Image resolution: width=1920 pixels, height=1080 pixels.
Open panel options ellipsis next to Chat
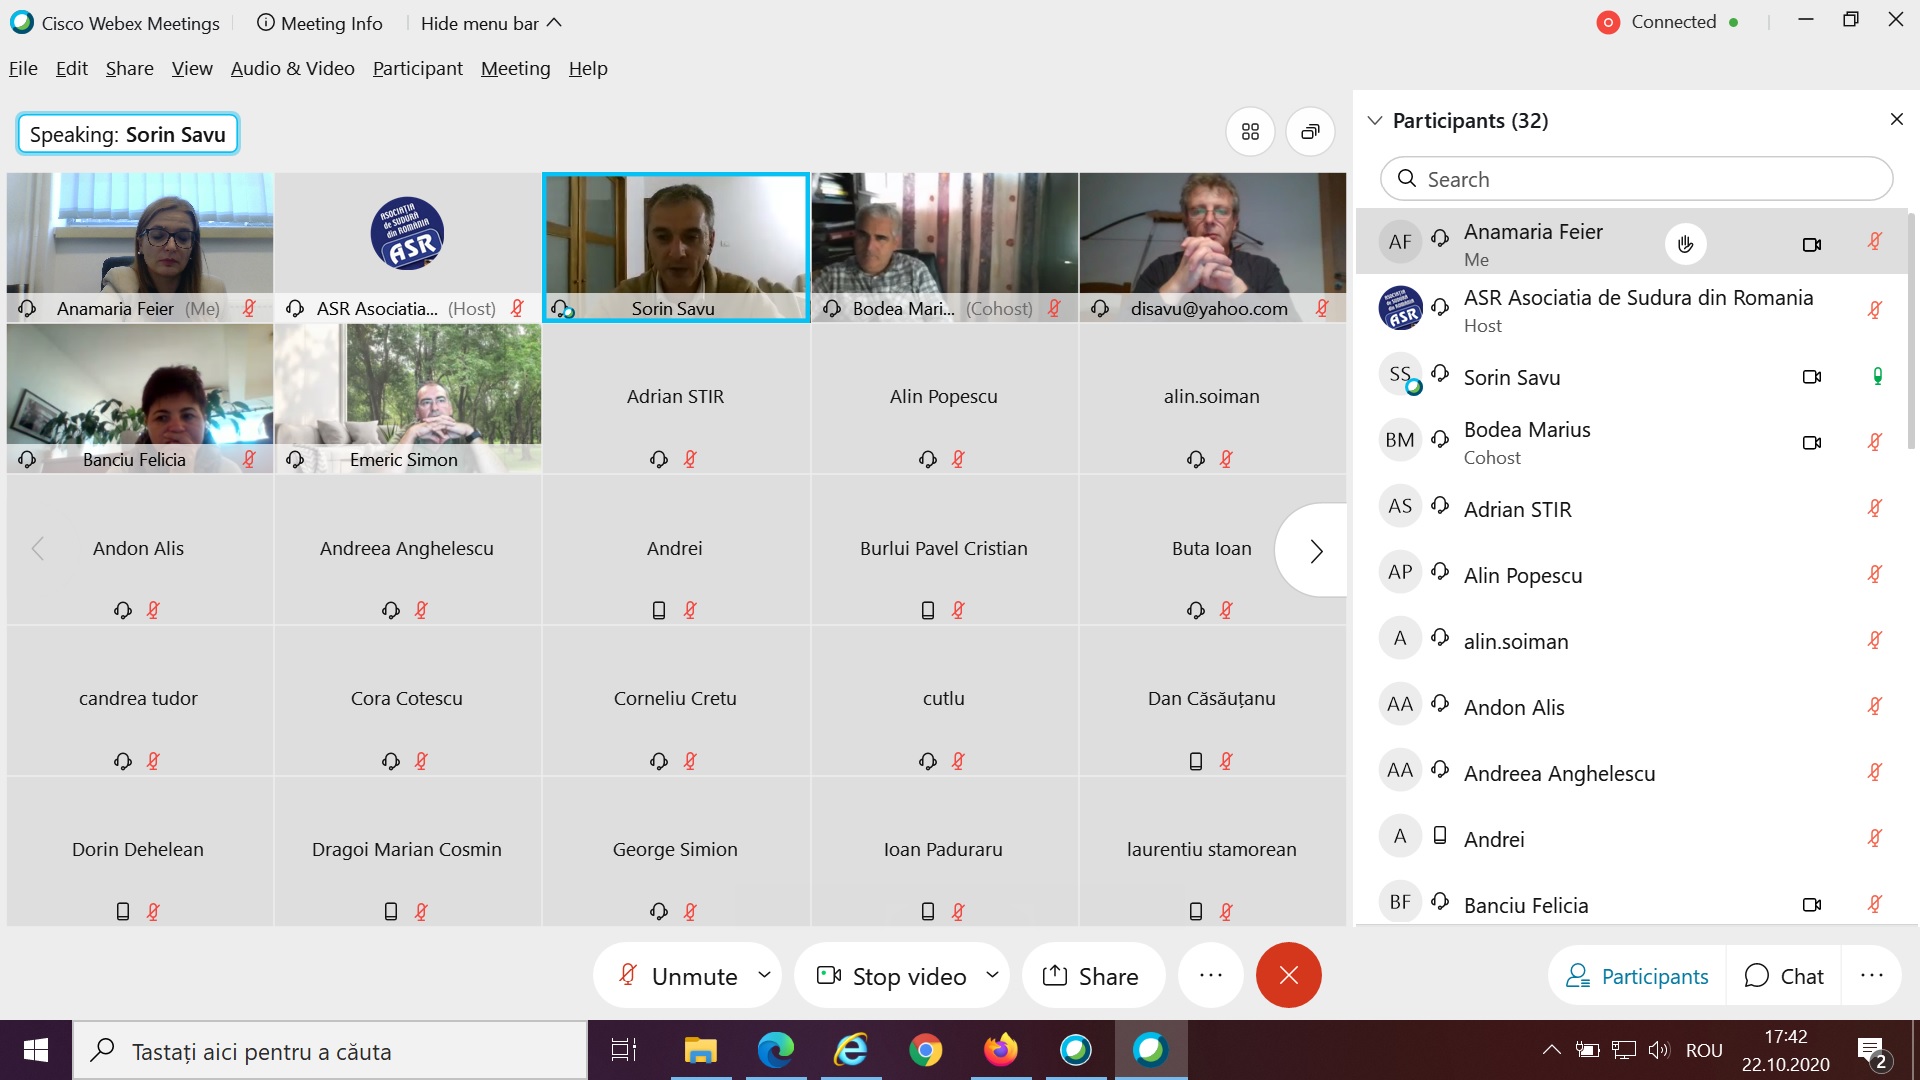[1871, 975]
